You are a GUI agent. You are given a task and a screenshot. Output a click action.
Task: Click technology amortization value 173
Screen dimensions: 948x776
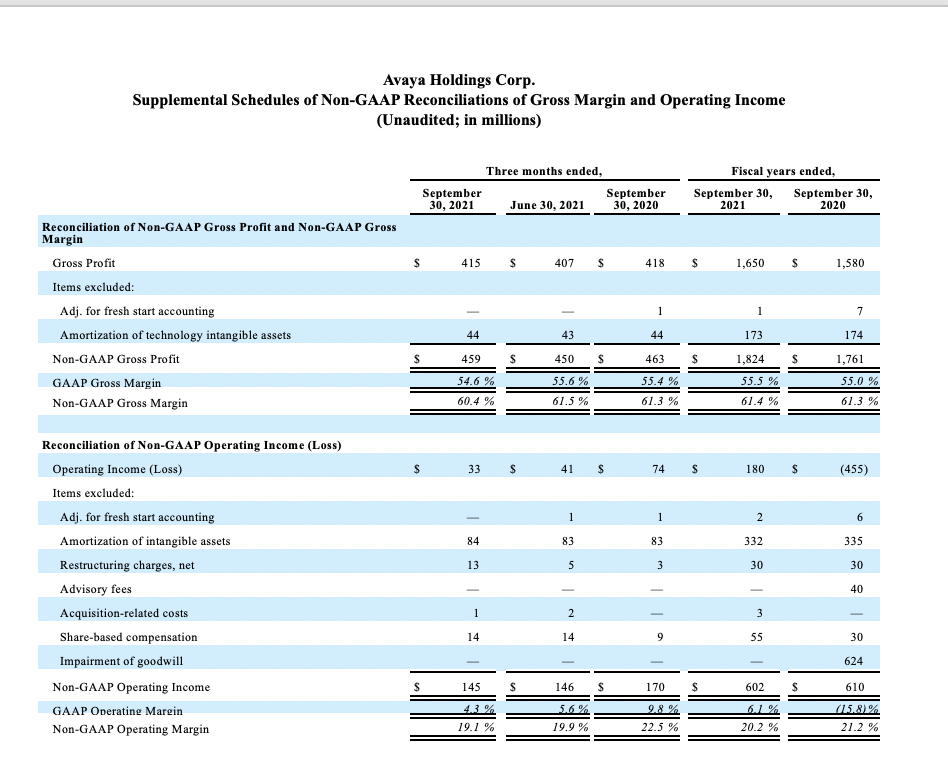(x=753, y=335)
